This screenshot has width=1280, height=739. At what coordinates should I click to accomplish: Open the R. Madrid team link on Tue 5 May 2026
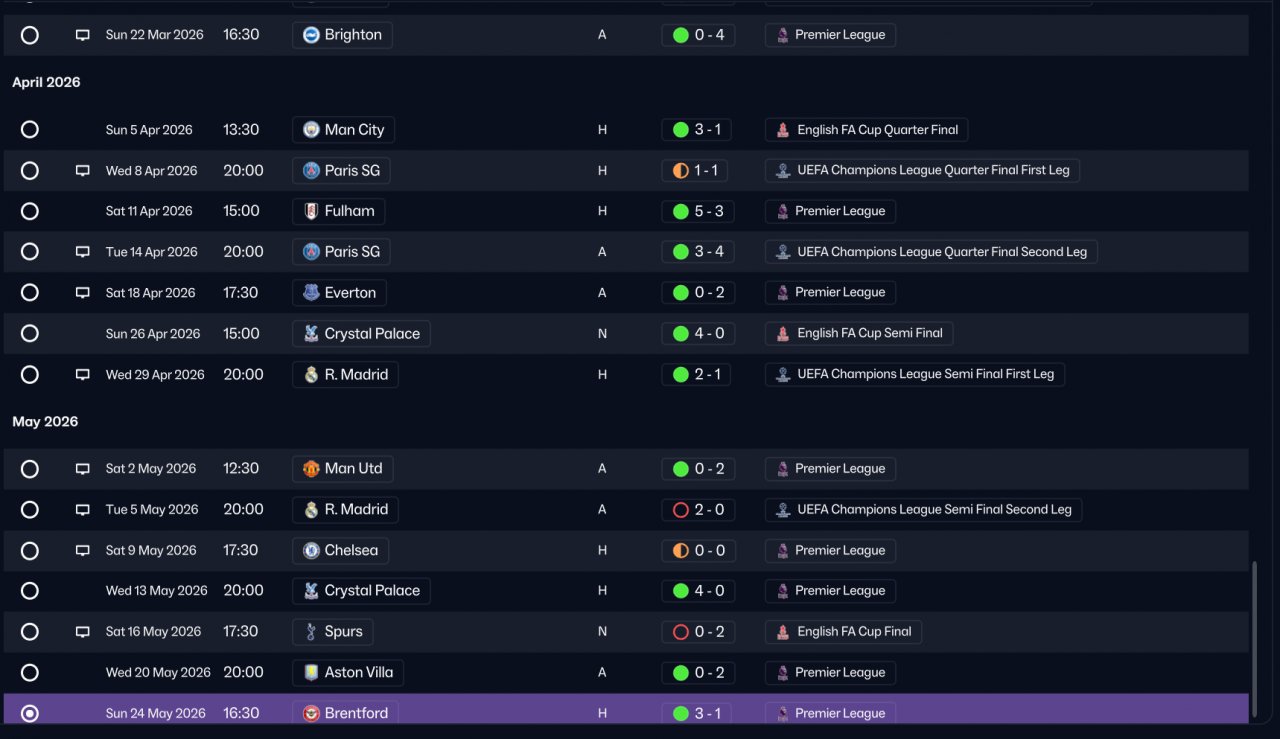click(x=345, y=510)
